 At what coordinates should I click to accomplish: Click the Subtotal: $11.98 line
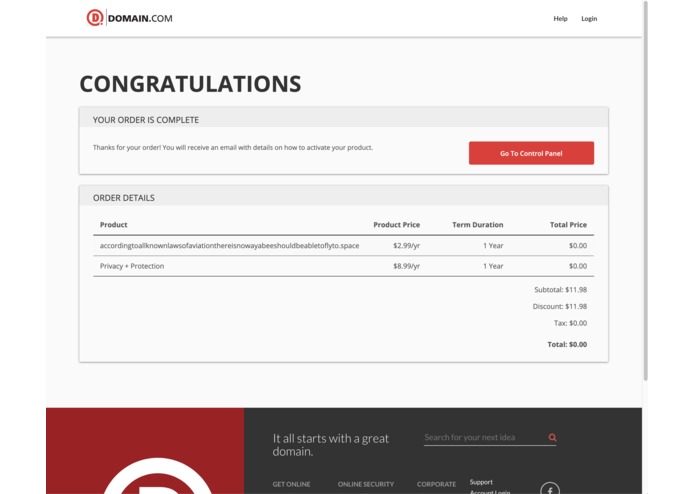pyautogui.click(x=560, y=290)
